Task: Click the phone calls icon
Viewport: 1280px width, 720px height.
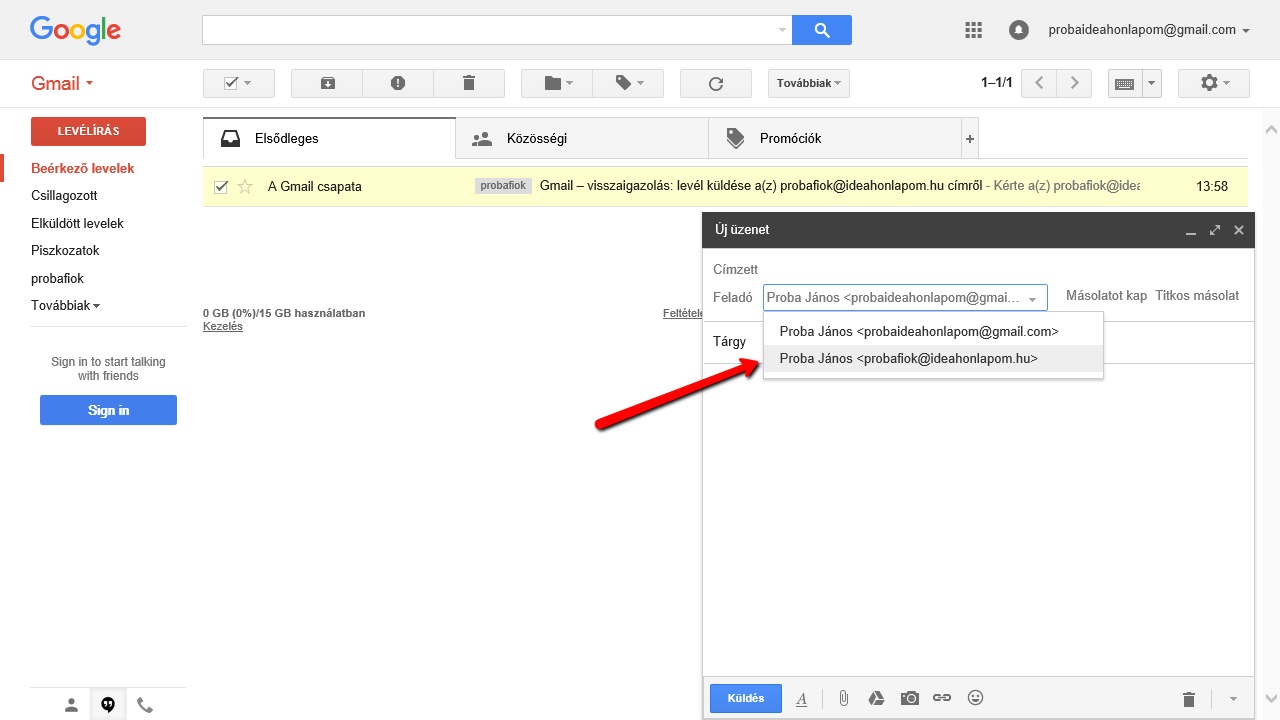Action: 145,705
